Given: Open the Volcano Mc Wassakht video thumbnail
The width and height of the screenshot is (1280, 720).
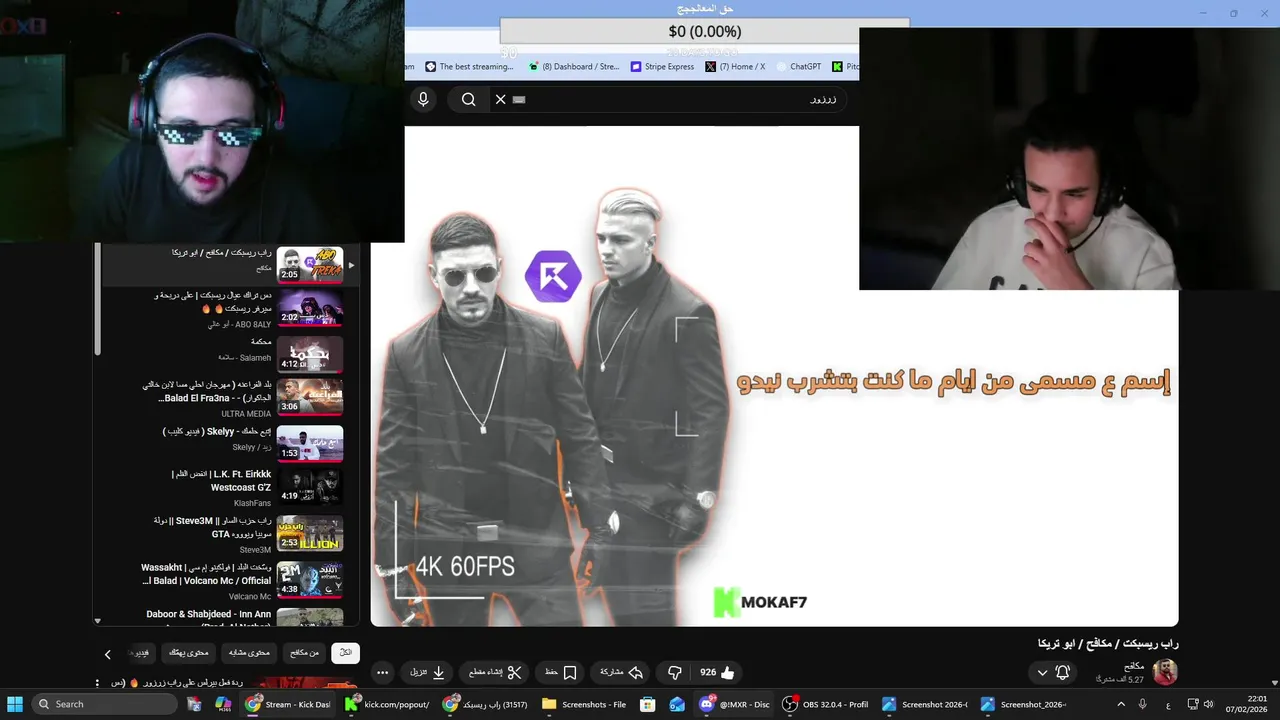Looking at the screenshot, I should (x=310, y=578).
